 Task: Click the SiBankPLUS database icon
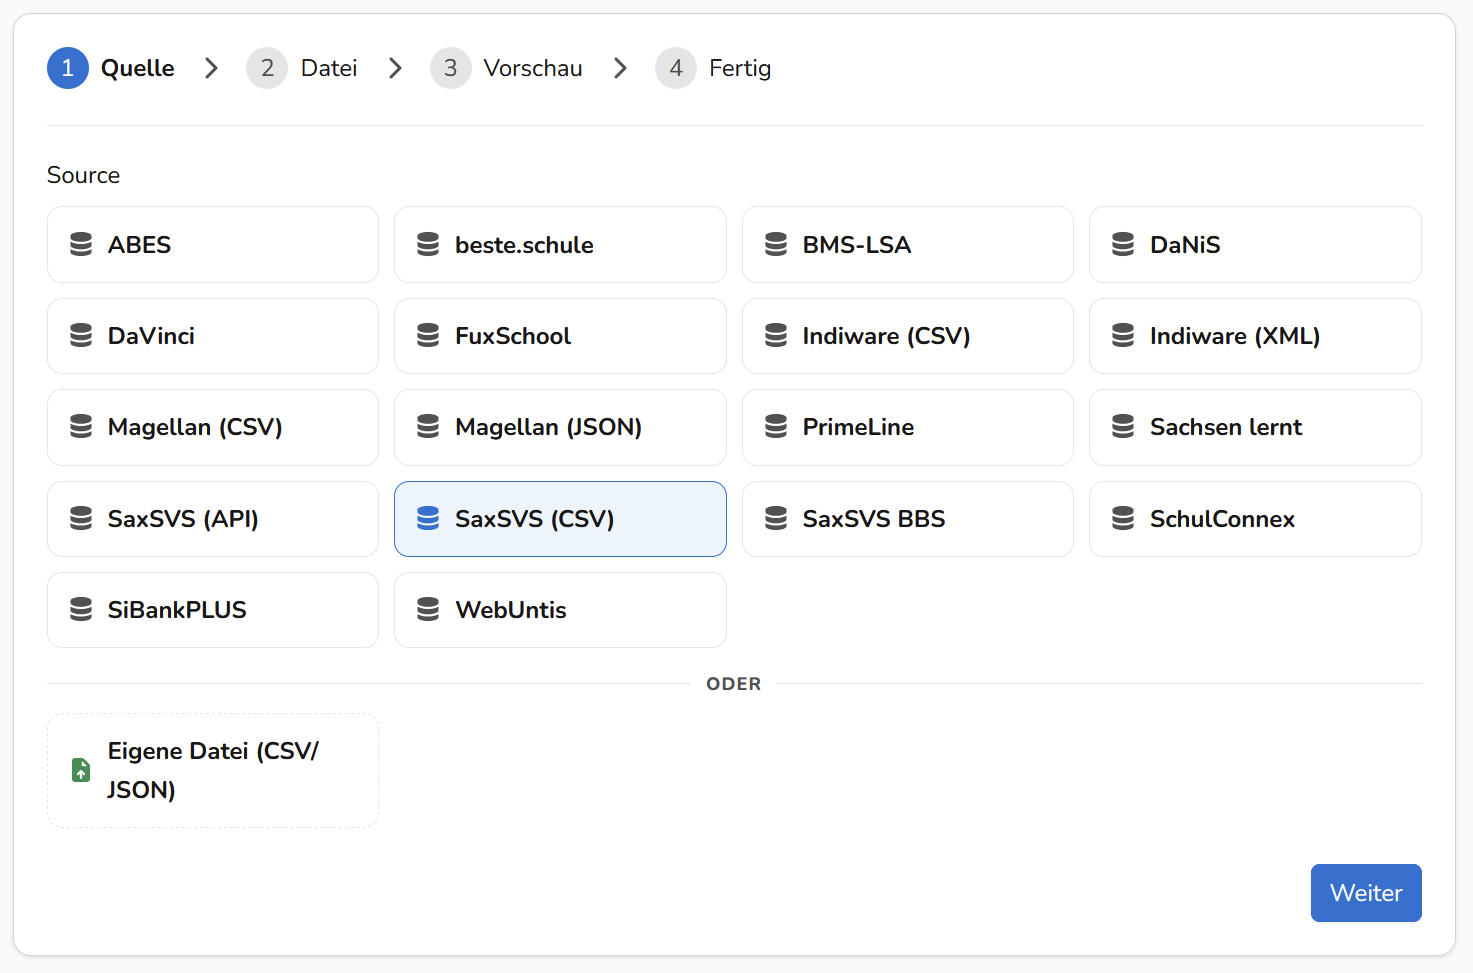[81, 610]
